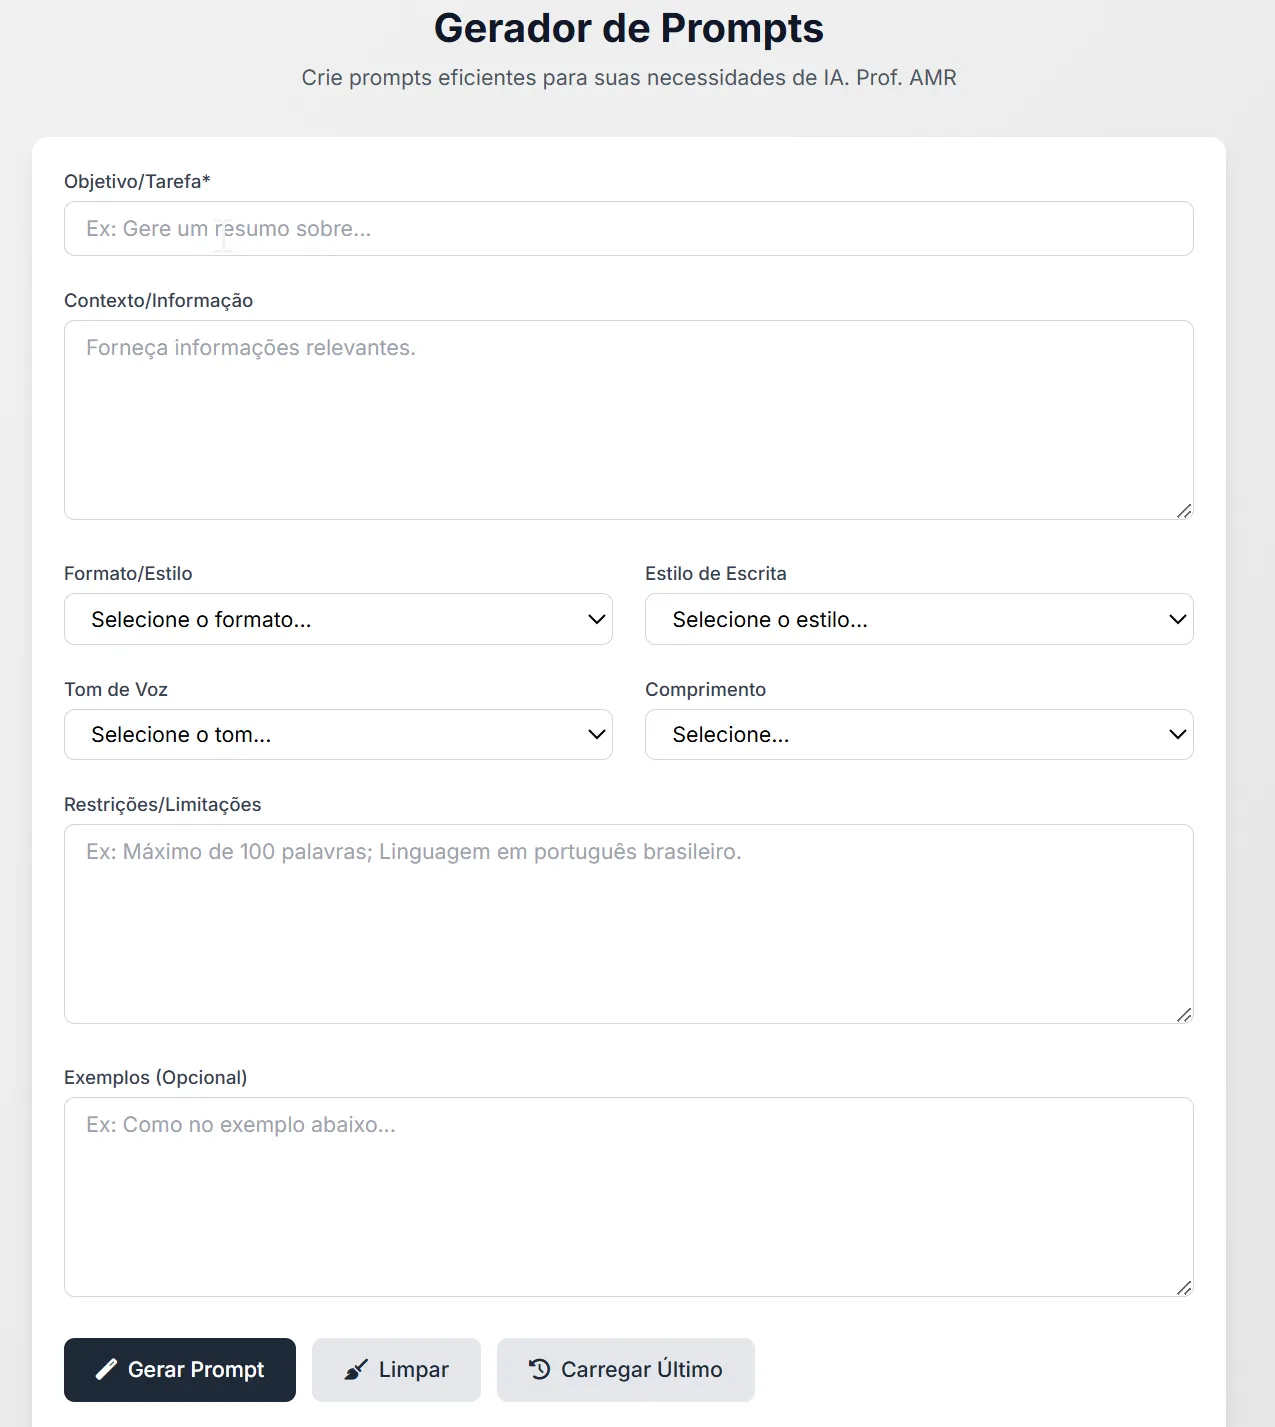Focus the Exemplos (Opcional) text area

[x=628, y=1197]
